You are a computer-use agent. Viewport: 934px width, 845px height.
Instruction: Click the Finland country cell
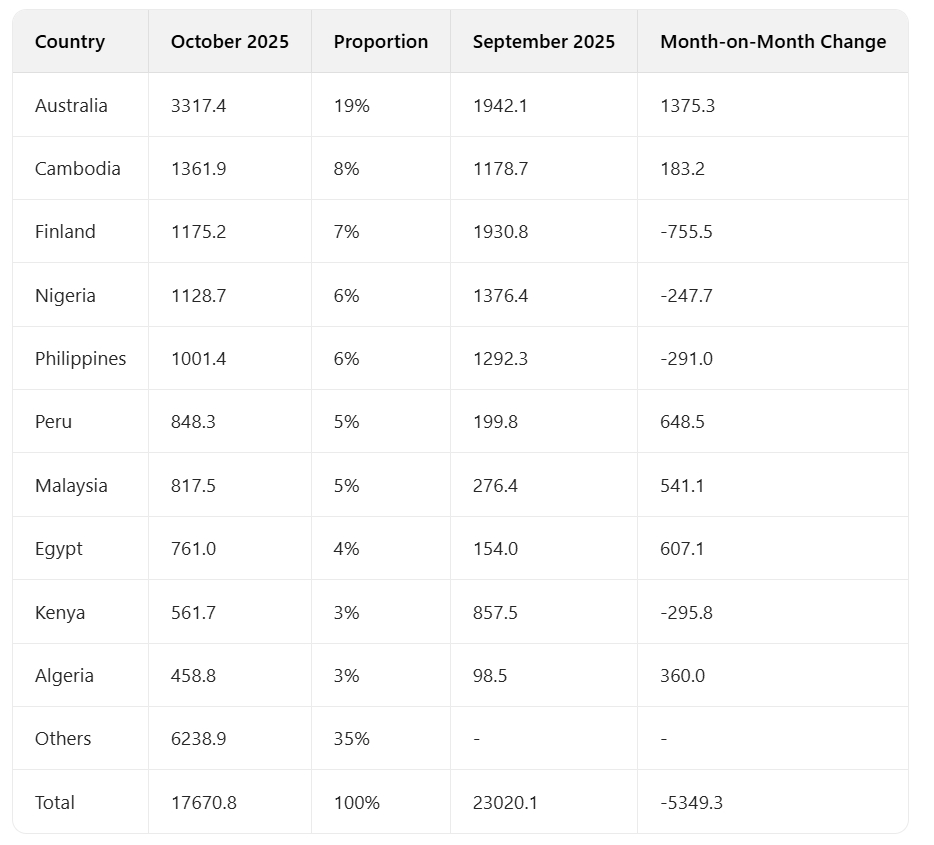click(65, 232)
